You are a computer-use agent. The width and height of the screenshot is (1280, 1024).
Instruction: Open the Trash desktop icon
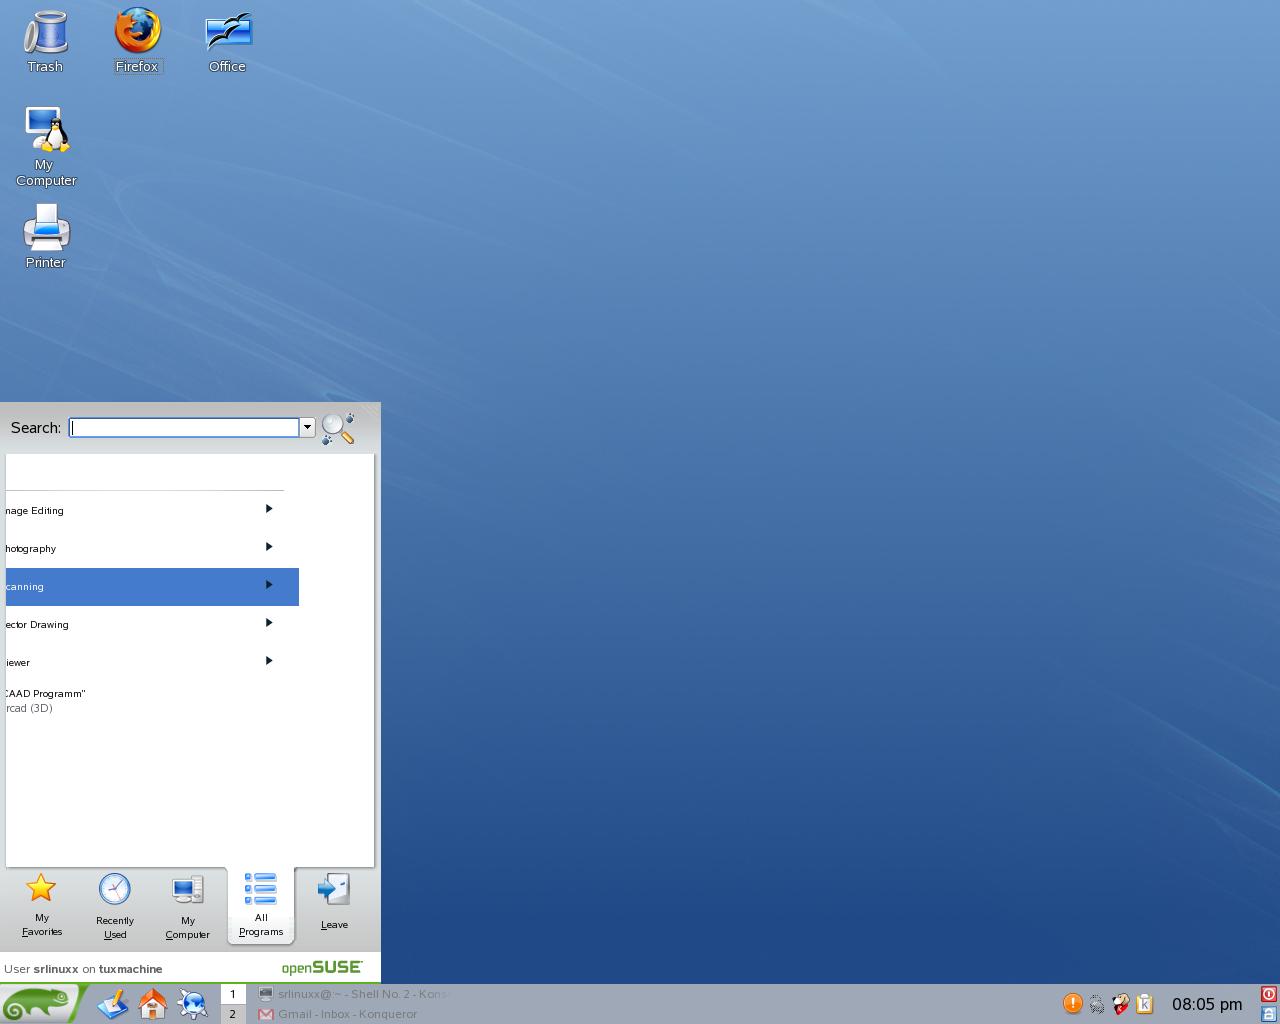click(45, 41)
